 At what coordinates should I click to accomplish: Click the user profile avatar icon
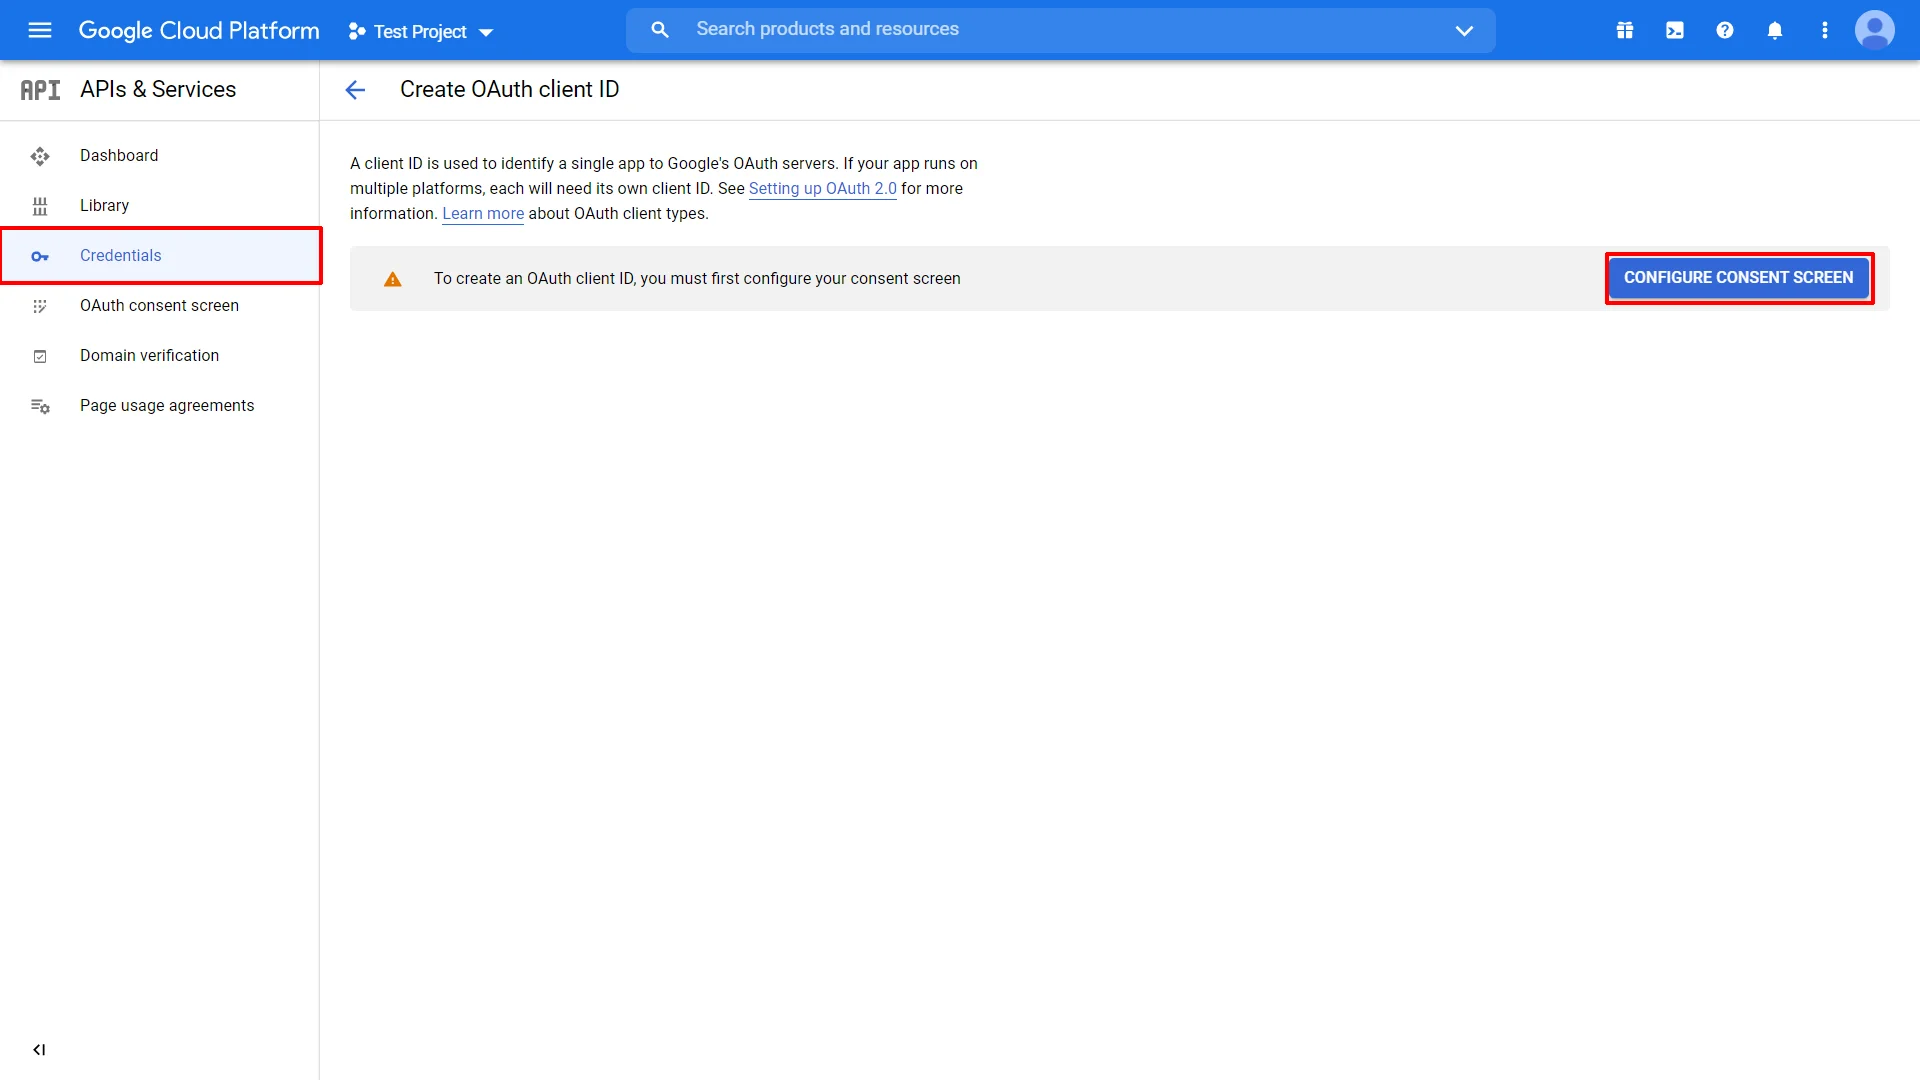point(1874,30)
